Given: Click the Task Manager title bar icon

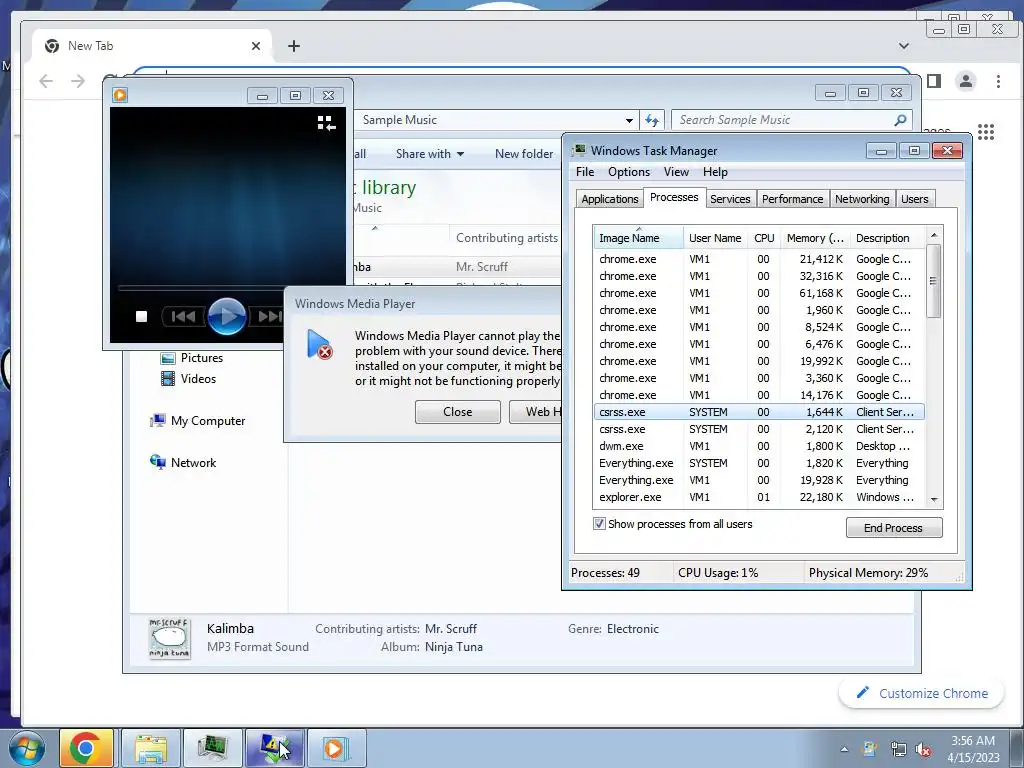Looking at the screenshot, I should [x=579, y=150].
